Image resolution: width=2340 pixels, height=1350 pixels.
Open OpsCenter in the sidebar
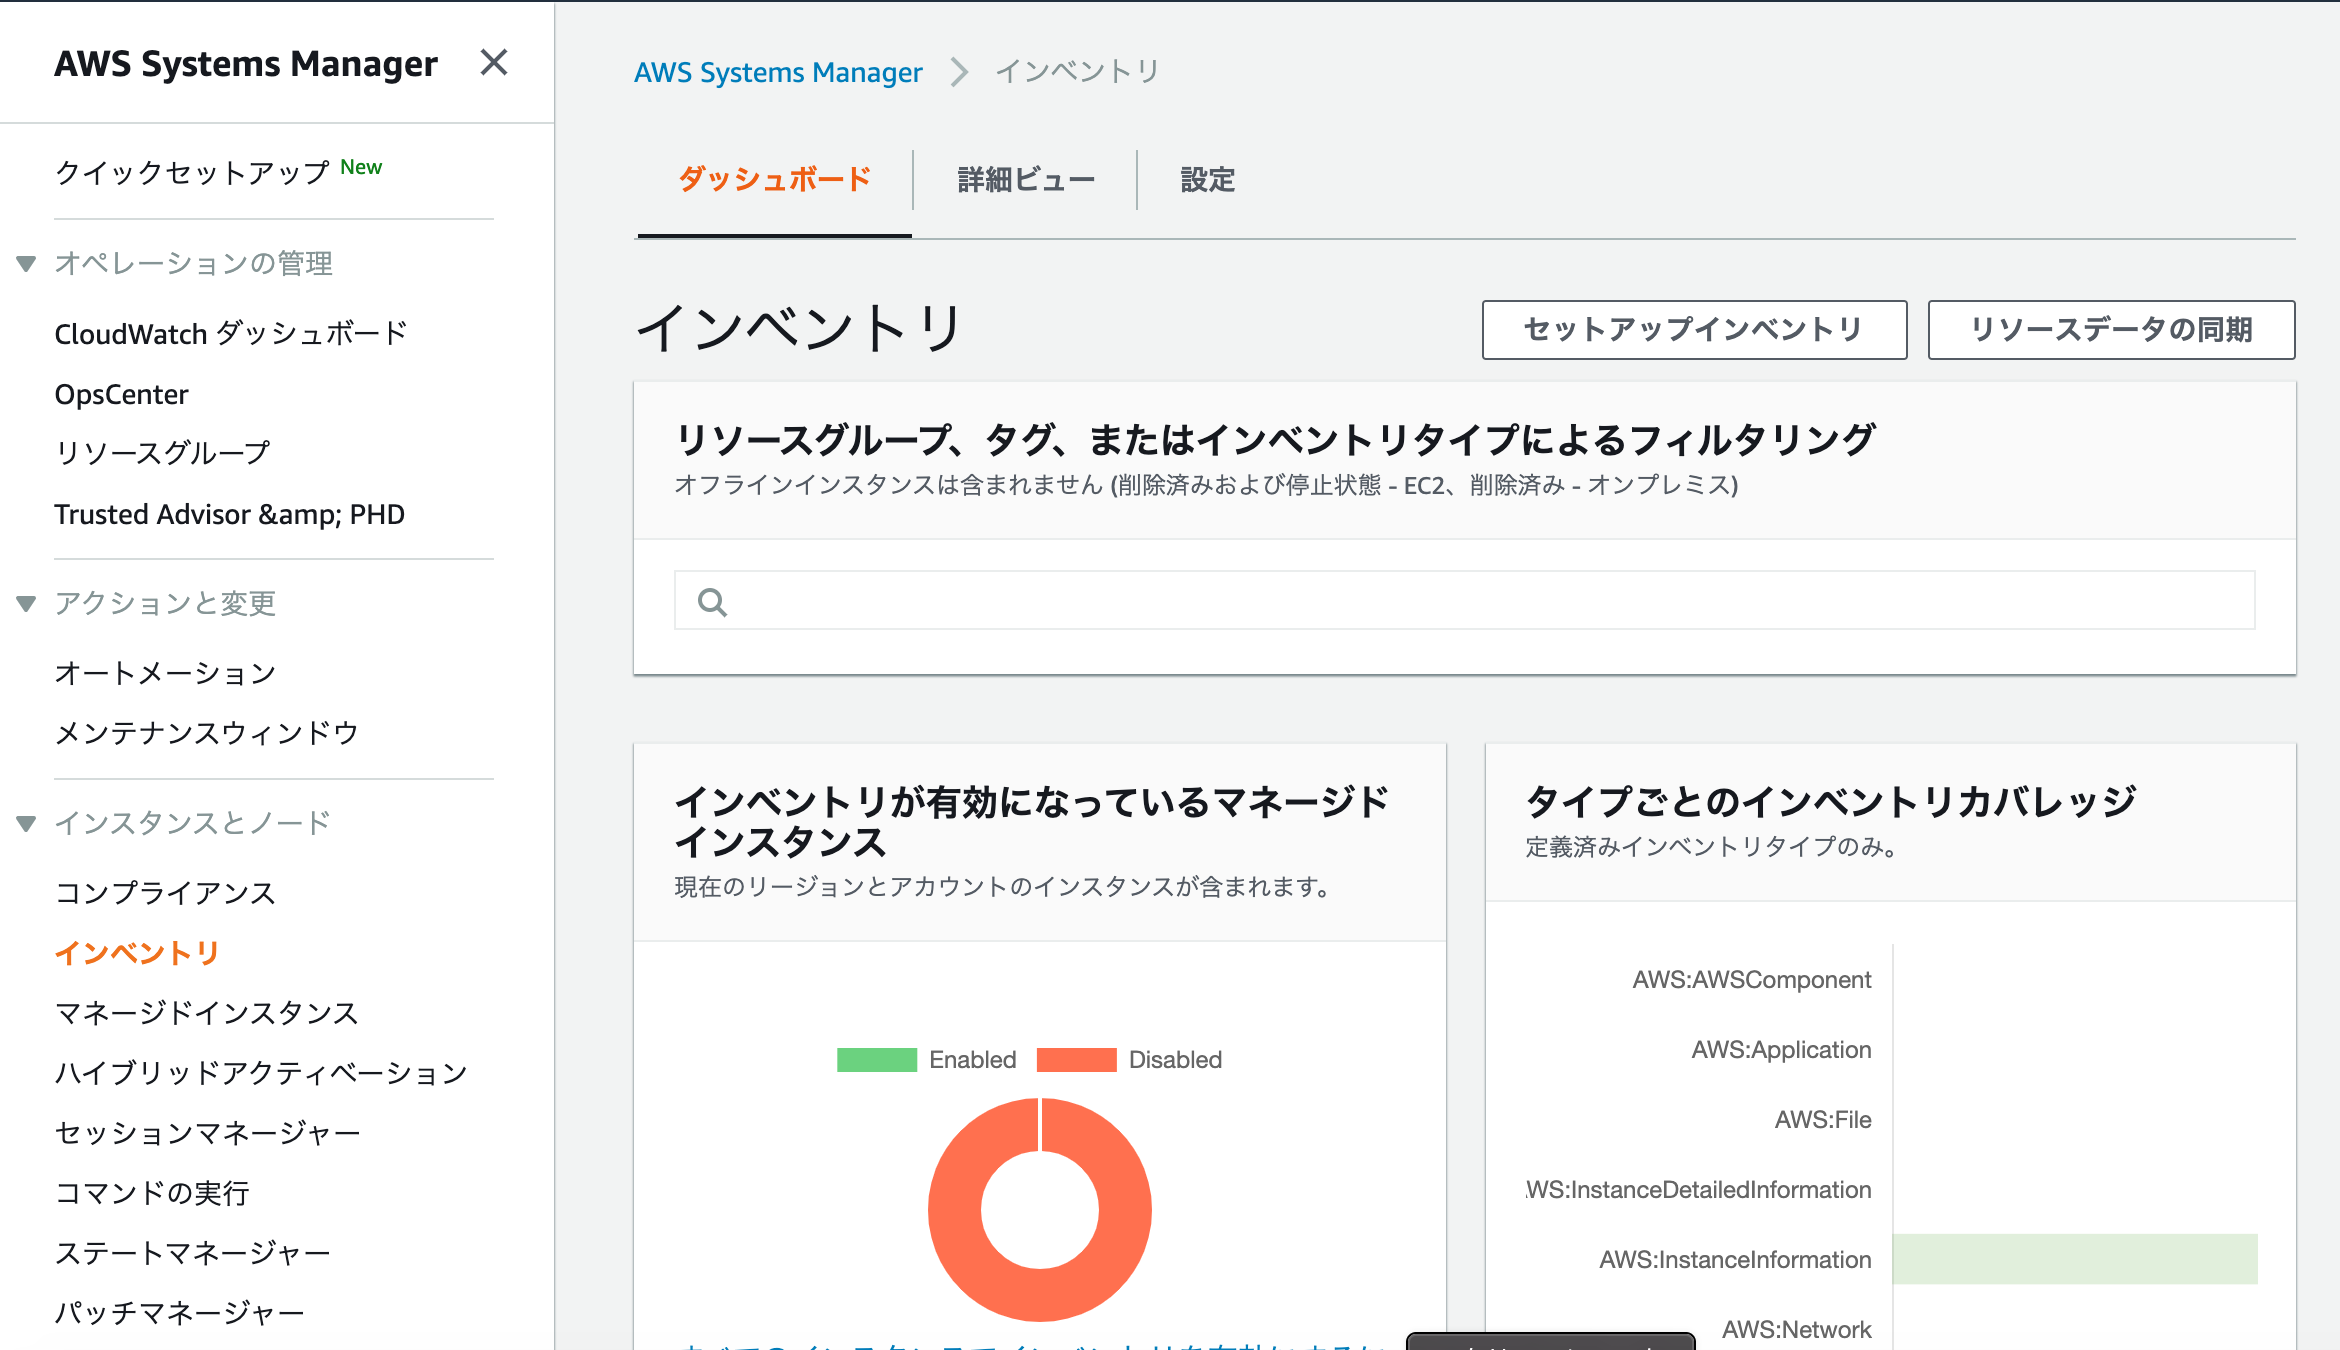point(121,394)
